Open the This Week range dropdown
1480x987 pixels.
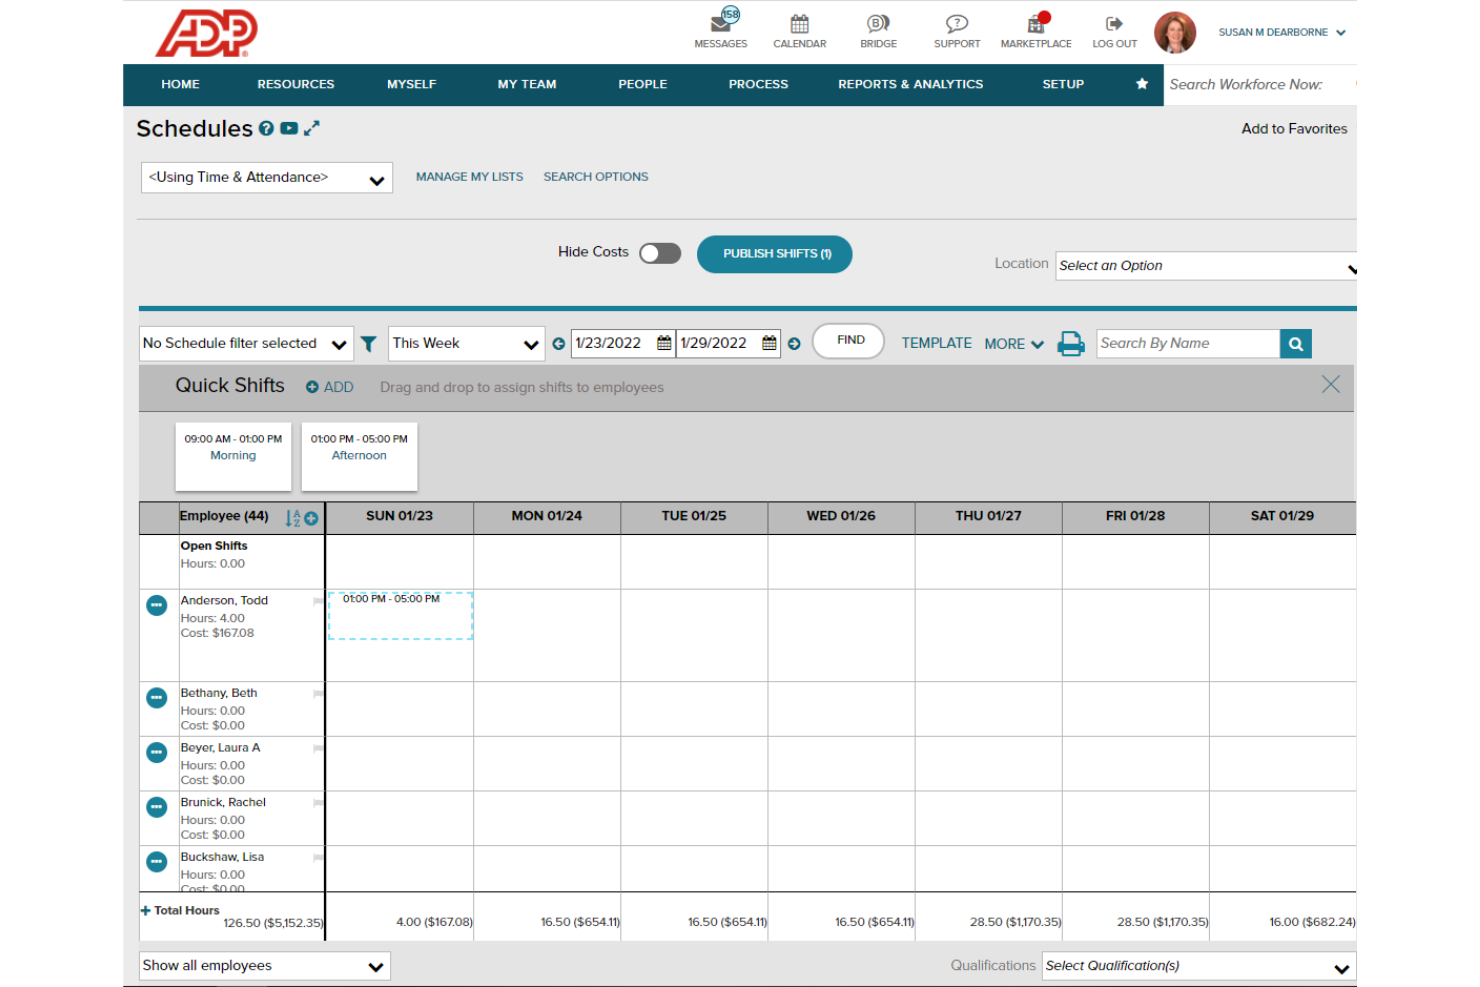[x=466, y=344]
